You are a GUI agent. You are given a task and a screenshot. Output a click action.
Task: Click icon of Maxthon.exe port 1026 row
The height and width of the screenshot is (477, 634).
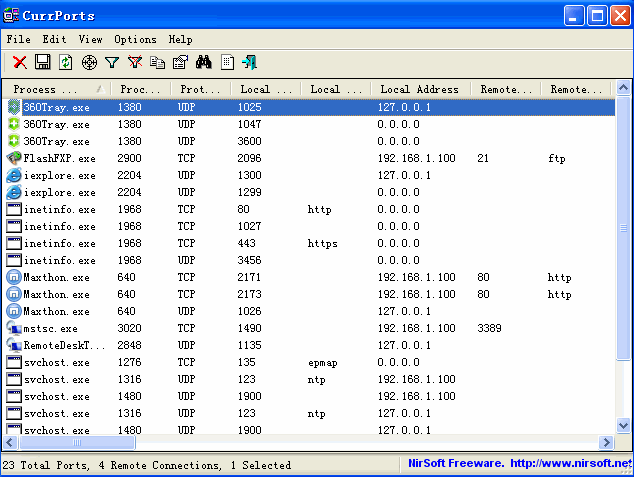pos(14,311)
